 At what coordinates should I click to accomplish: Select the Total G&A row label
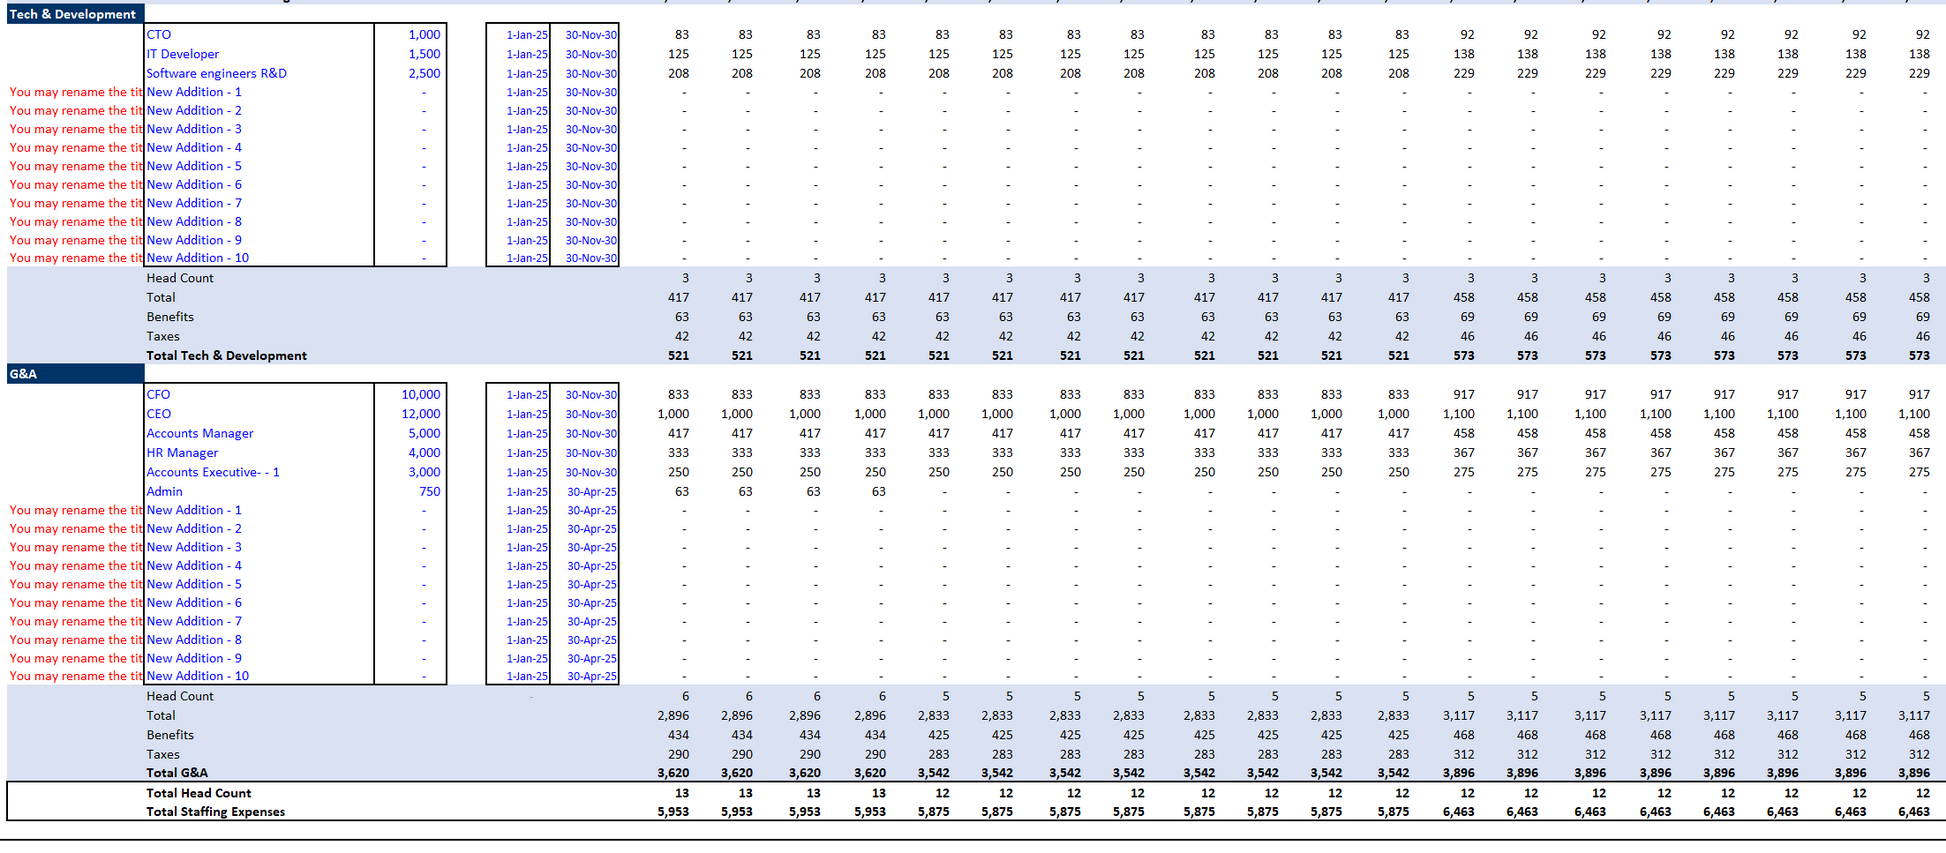click(x=177, y=773)
